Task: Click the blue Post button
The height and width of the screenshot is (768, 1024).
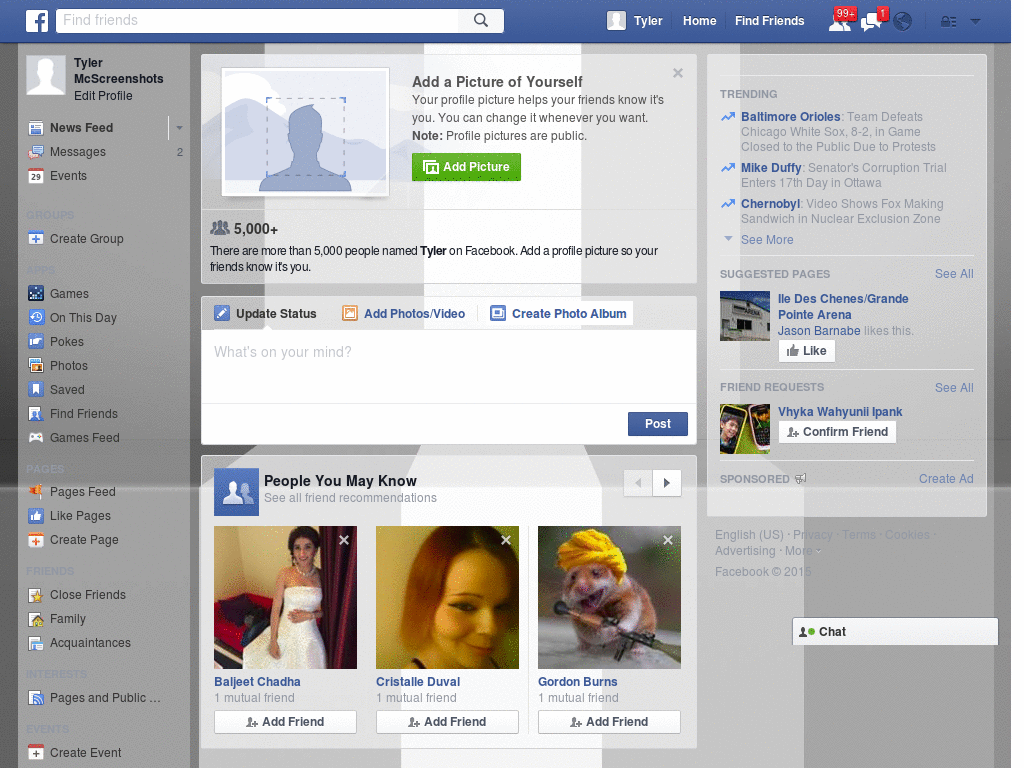Action: click(658, 424)
